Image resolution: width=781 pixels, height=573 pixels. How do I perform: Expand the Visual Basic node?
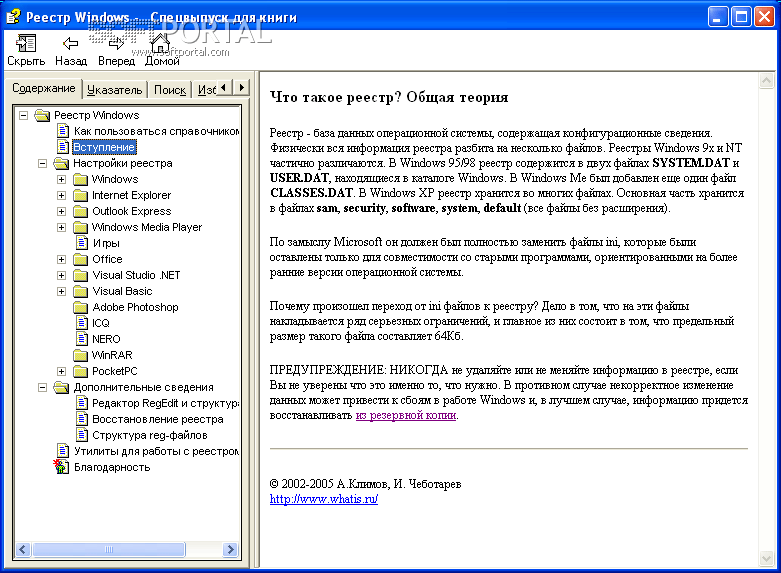[61, 291]
